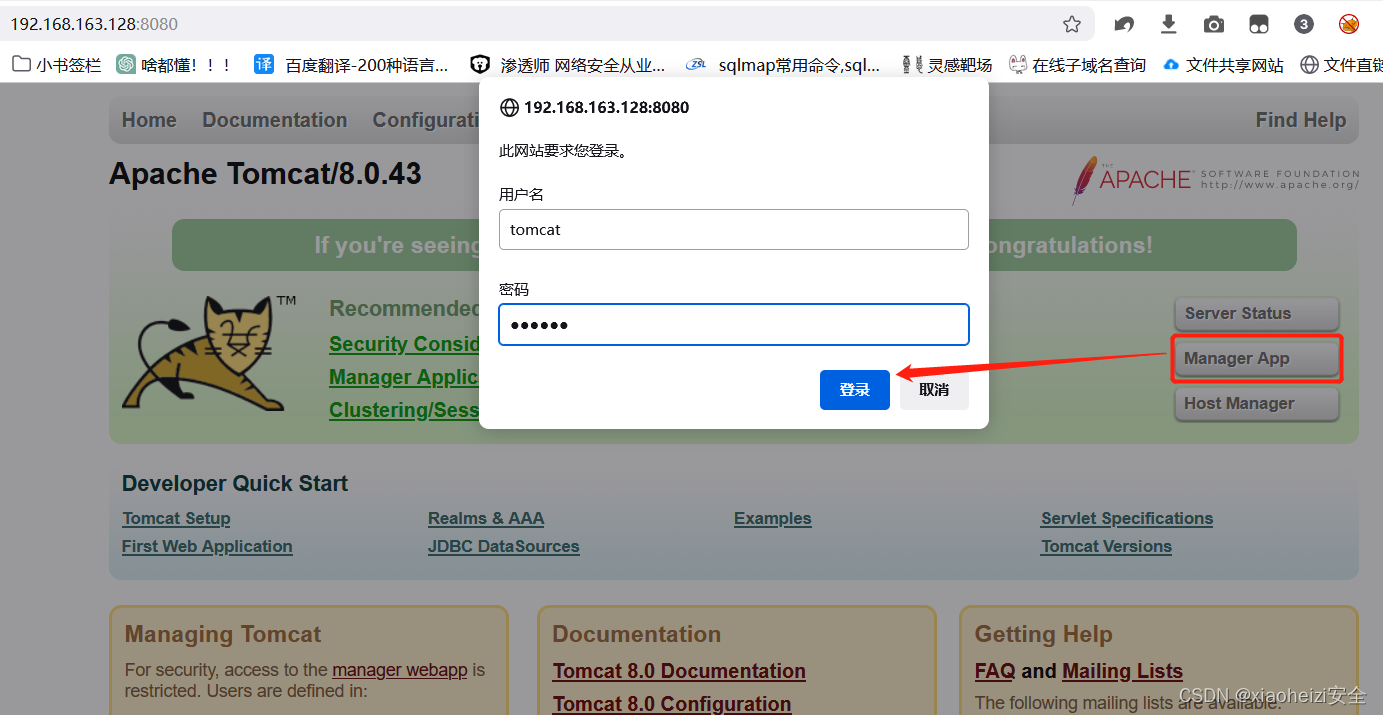Open the extension showing badge number 3
This screenshot has width=1383, height=715.
(x=1303, y=23)
